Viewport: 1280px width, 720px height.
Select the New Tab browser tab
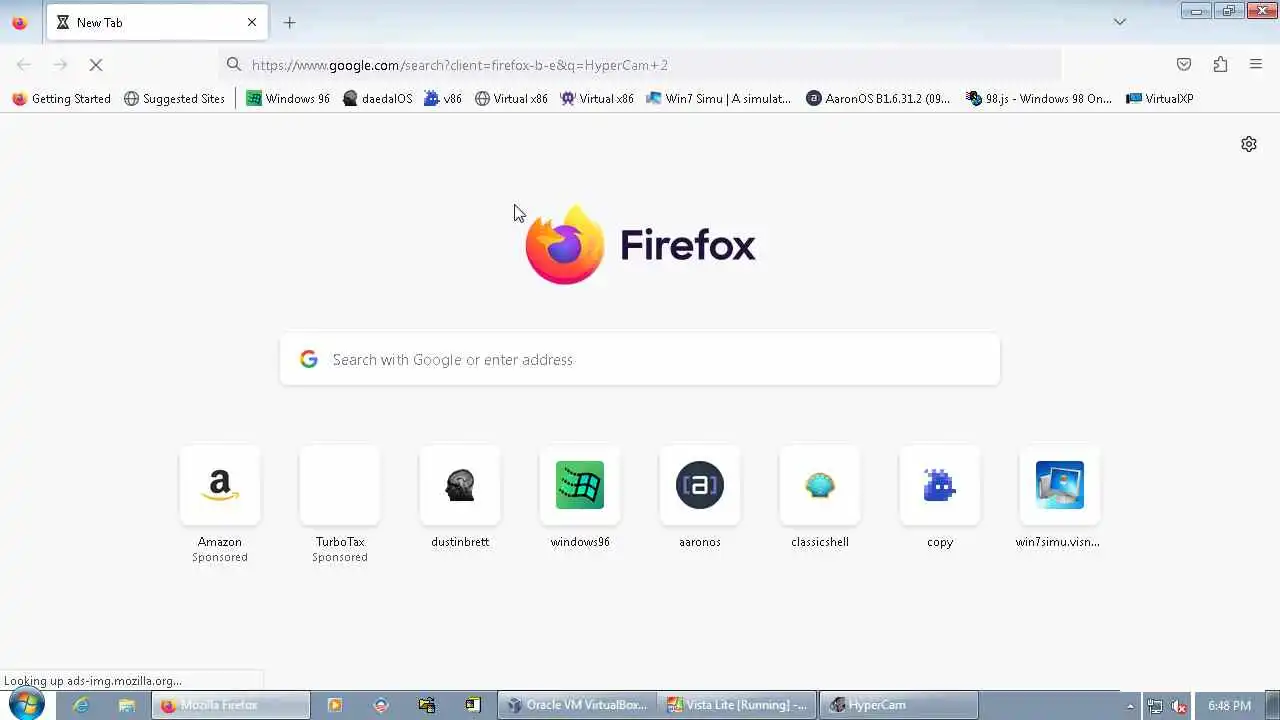pos(156,22)
